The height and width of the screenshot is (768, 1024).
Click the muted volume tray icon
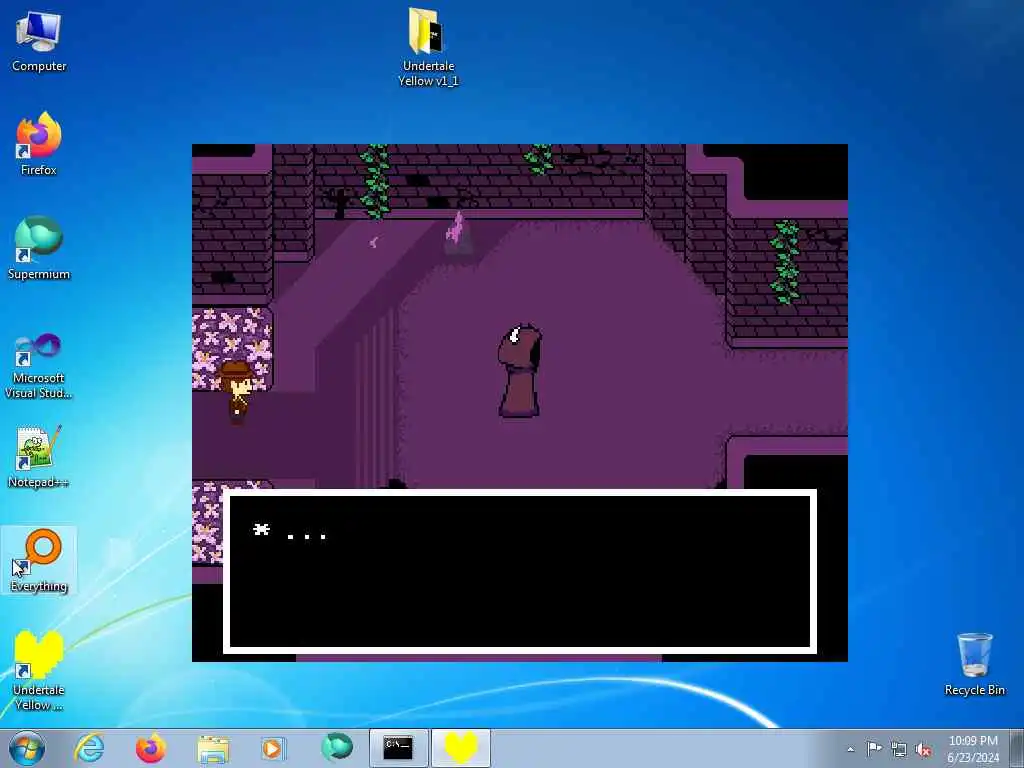pos(923,749)
